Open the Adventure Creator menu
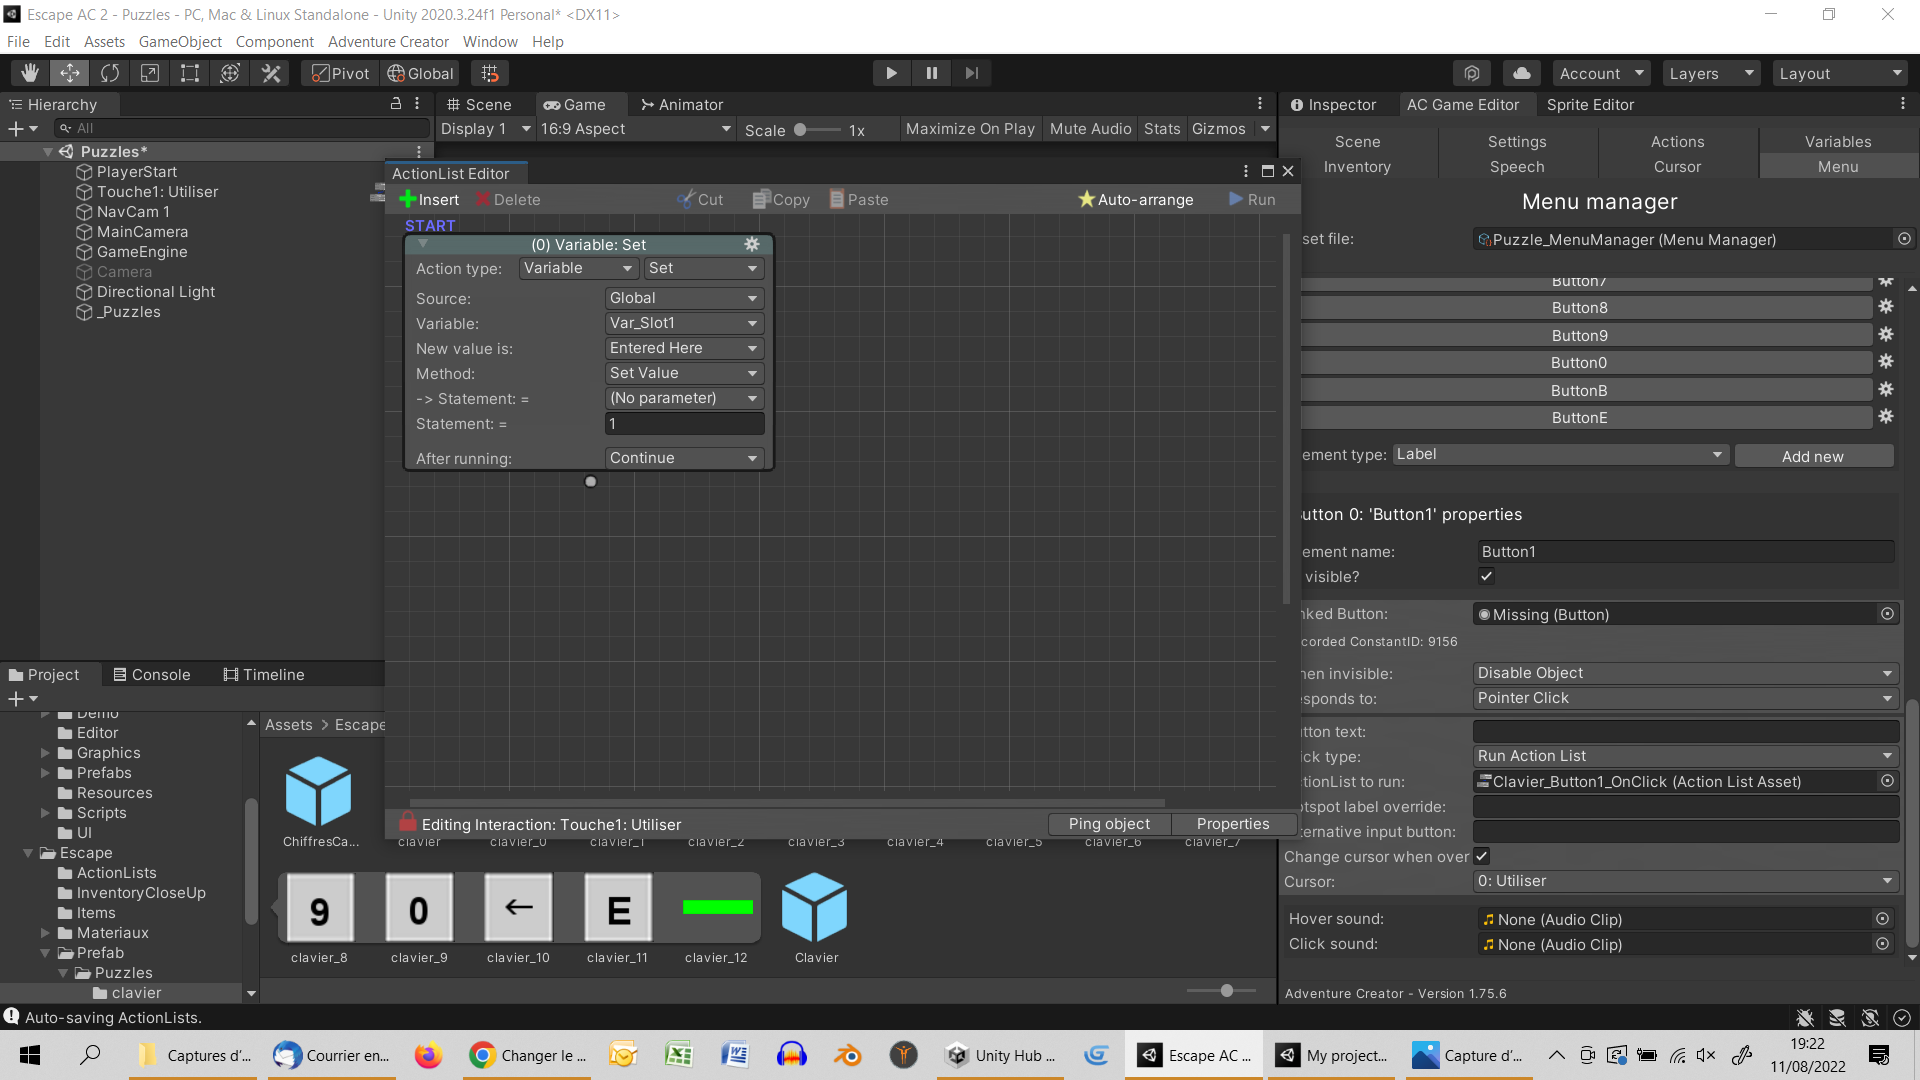Viewport: 1920px width, 1080px height. (x=388, y=41)
